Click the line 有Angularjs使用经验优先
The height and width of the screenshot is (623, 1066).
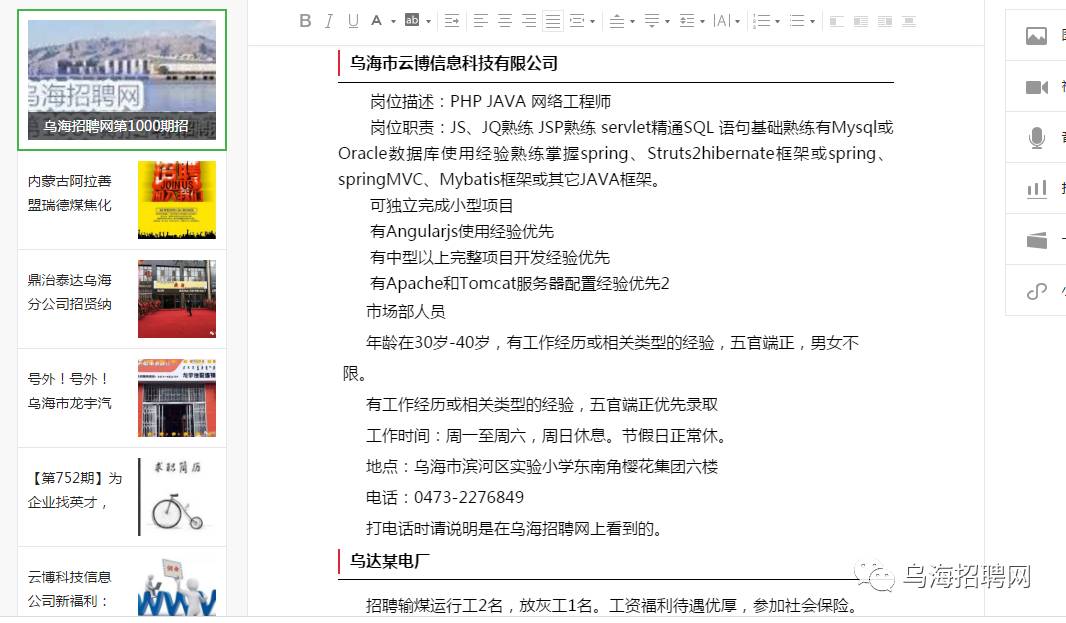tap(462, 231)
